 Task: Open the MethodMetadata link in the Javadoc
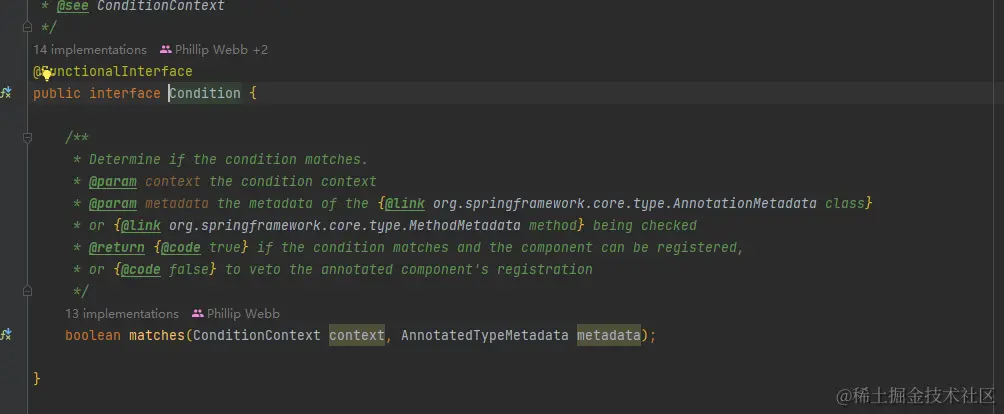344,225
